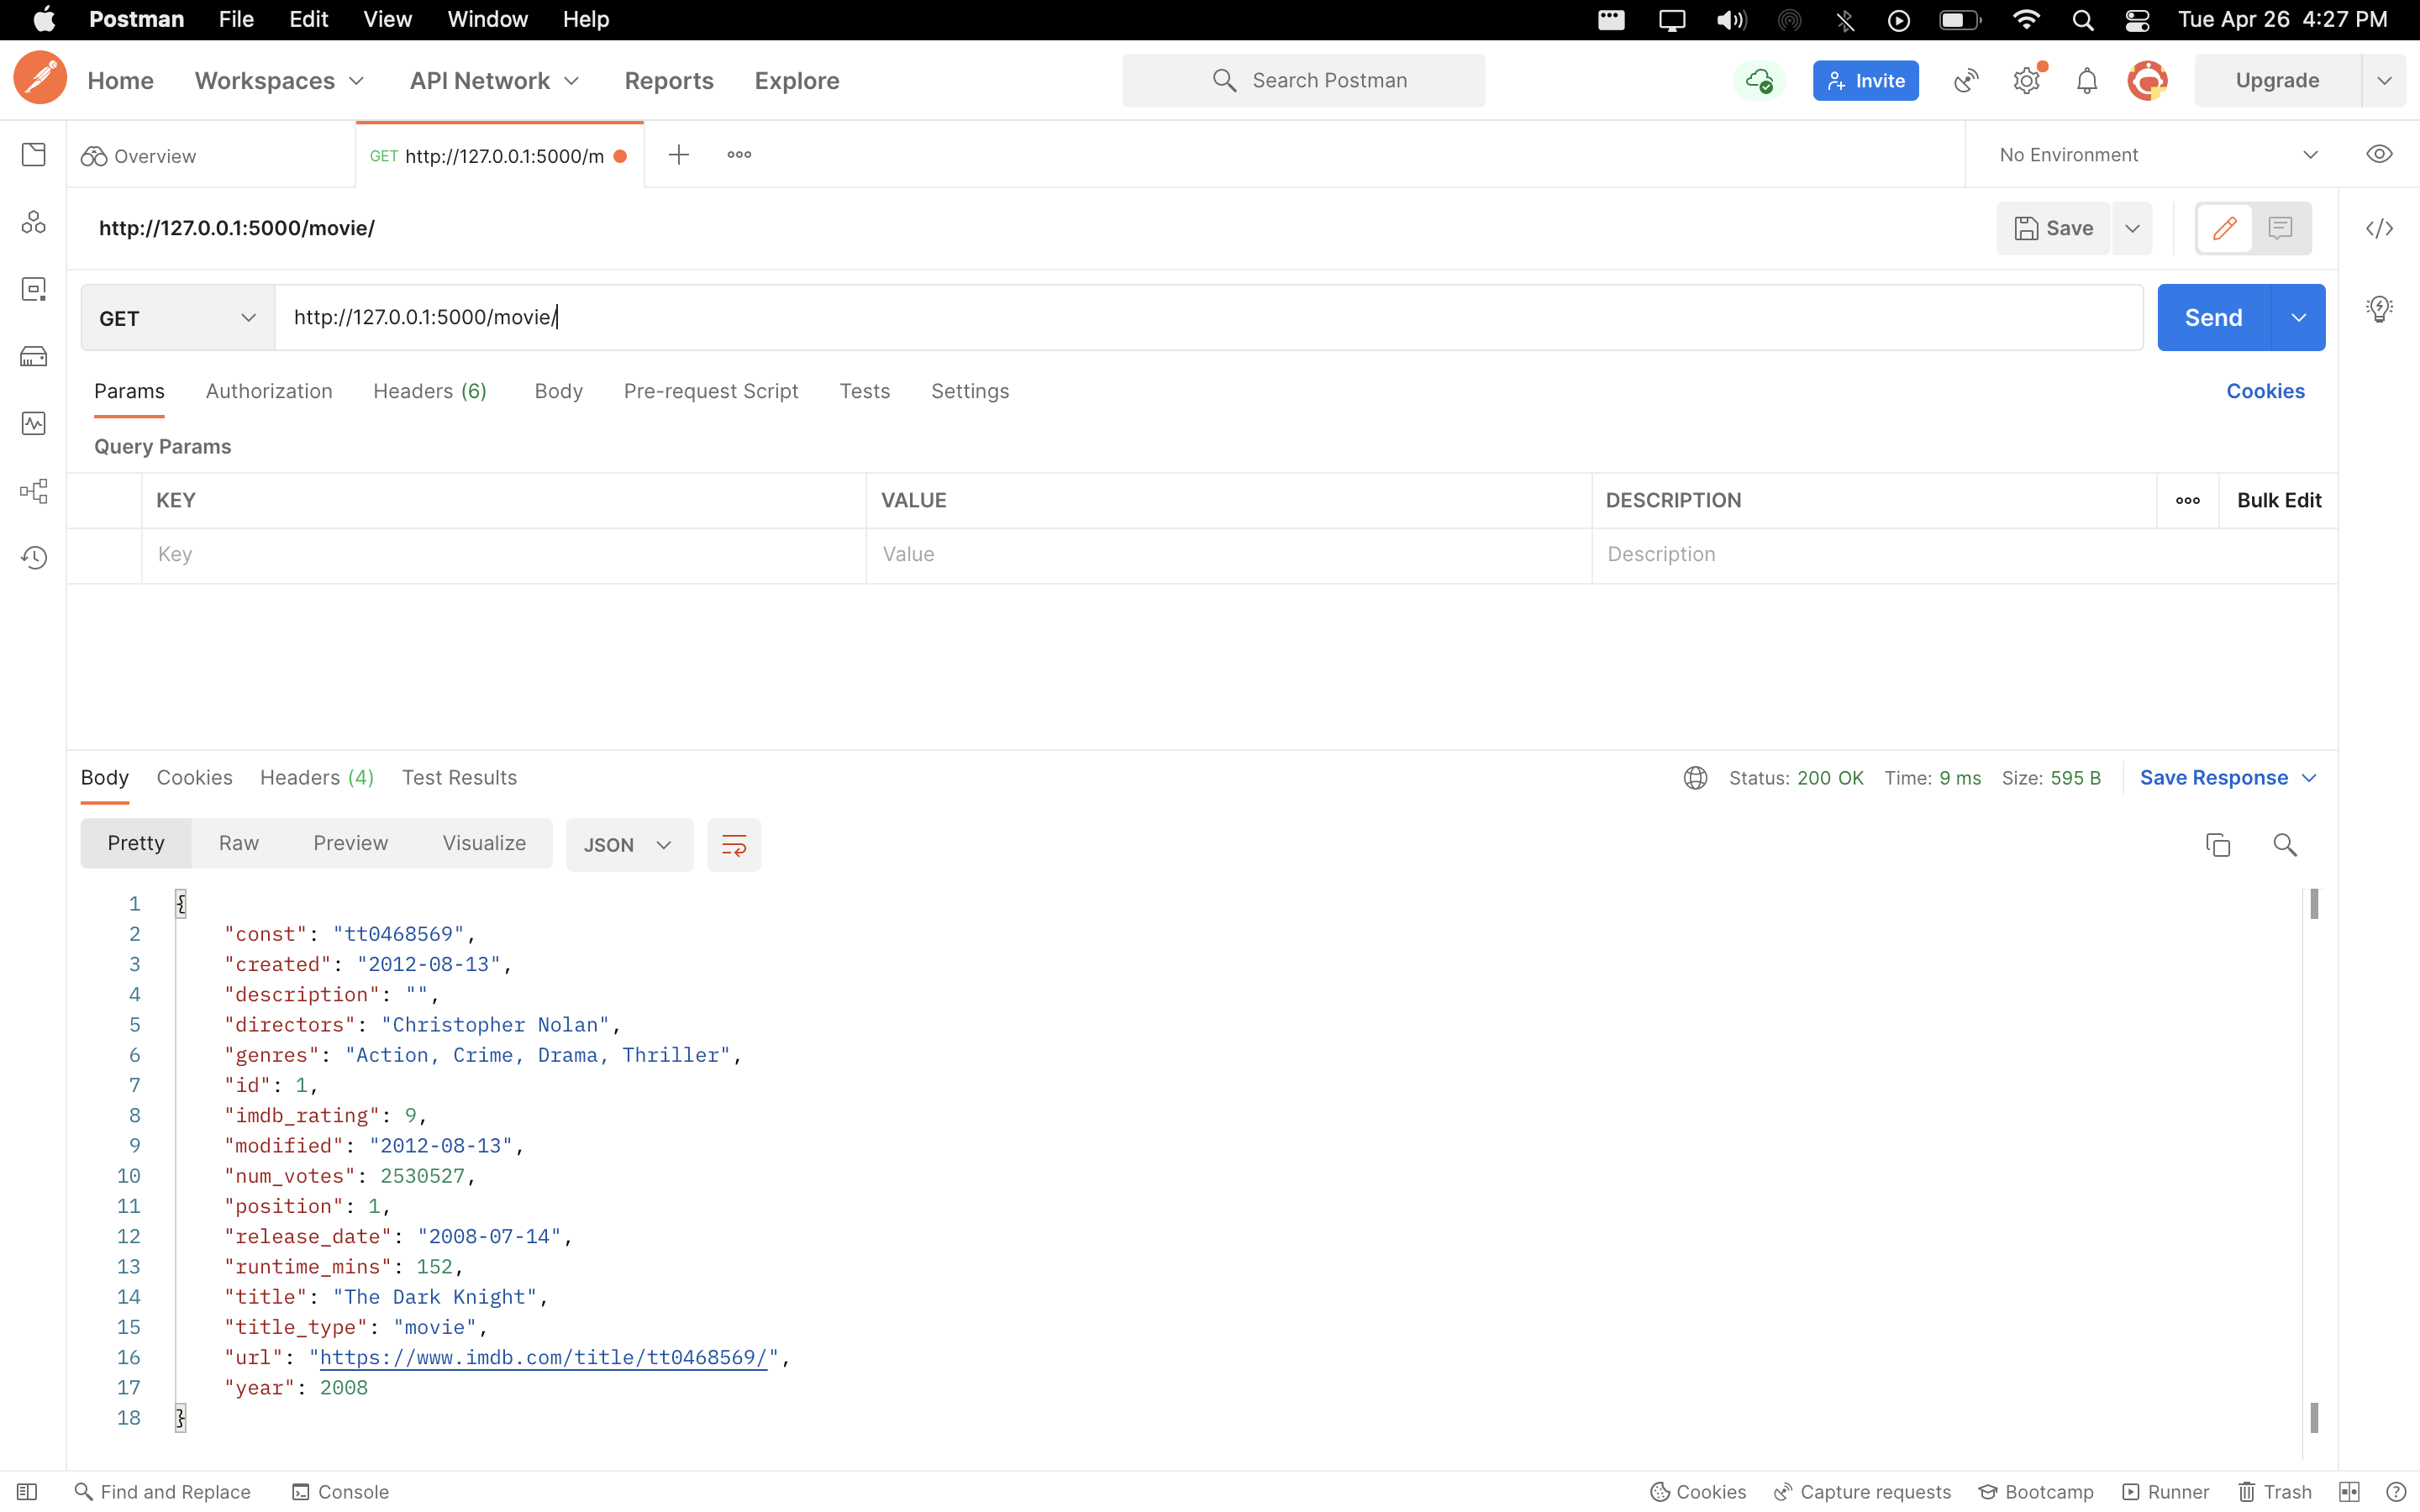Viewport: 2420px width, 1512px height.
Task: Click the code snippet icon
Action: click(x=2379, y=229)
